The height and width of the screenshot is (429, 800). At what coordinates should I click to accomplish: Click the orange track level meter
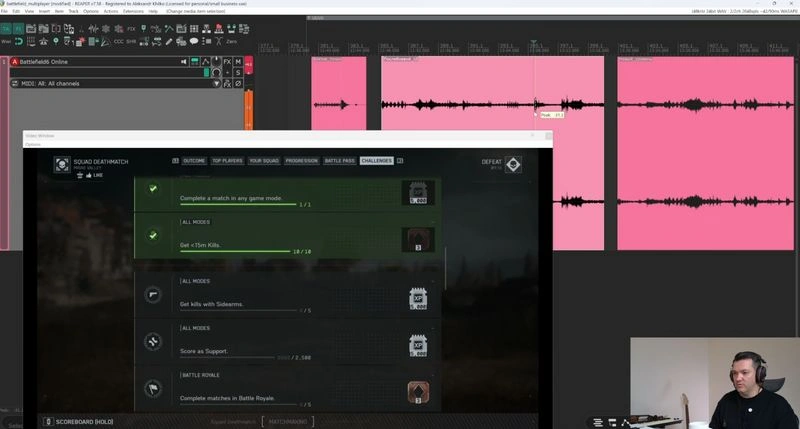[x=249, y=110]
